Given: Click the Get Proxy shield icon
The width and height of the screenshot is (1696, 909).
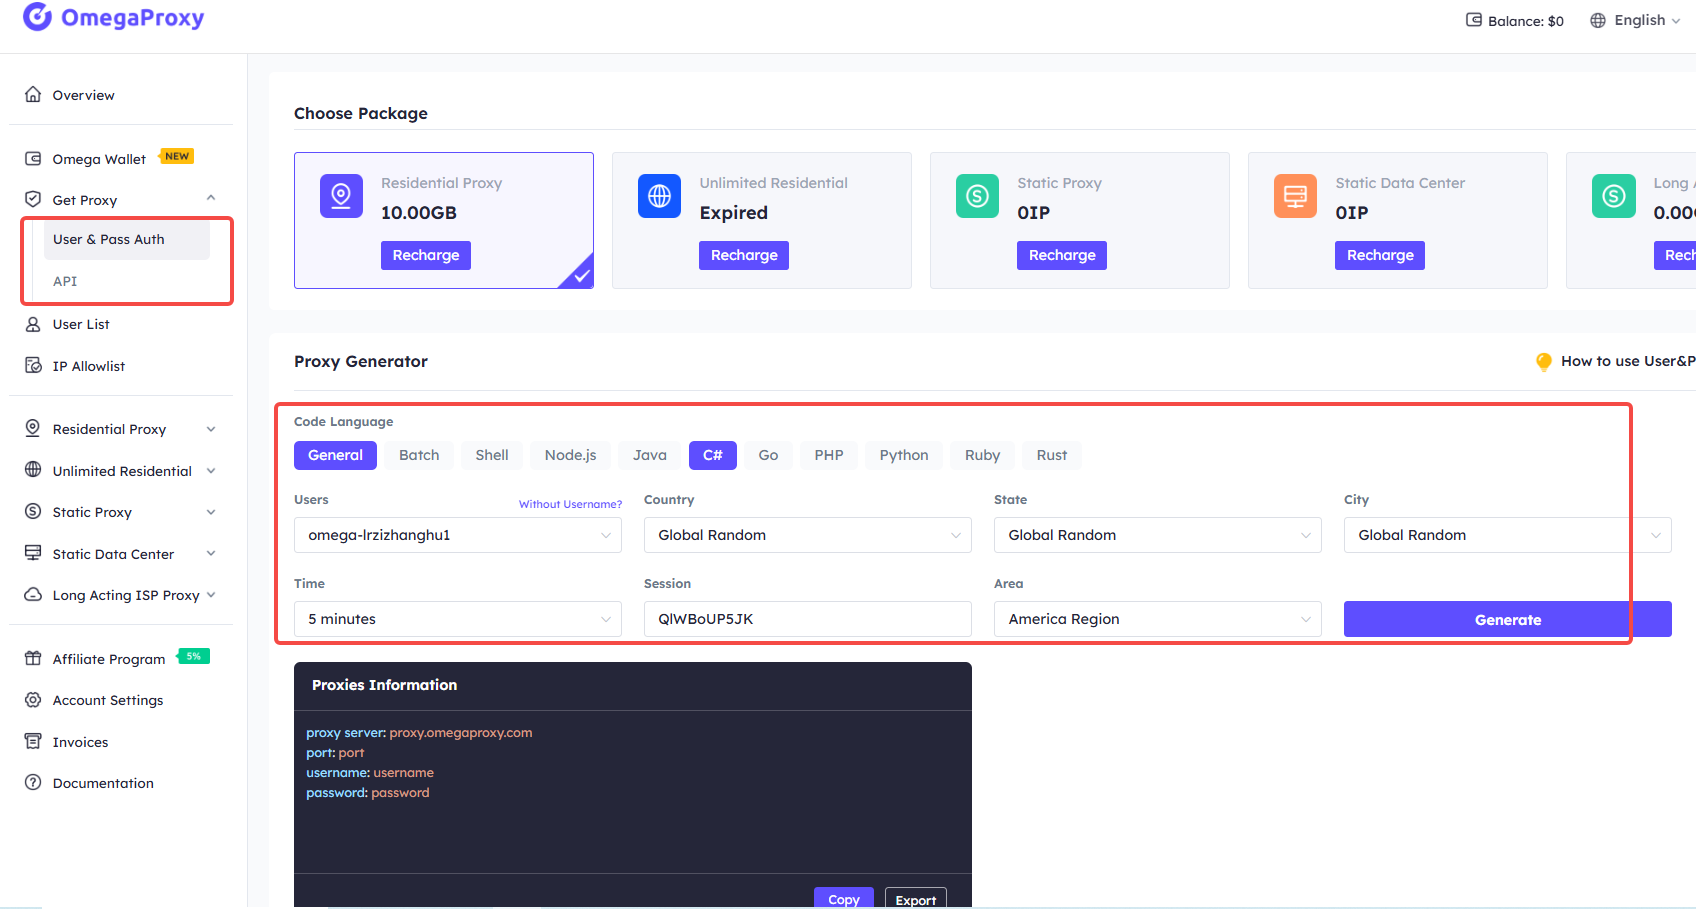Looking at the screenshot, I should tap(33, 200).
